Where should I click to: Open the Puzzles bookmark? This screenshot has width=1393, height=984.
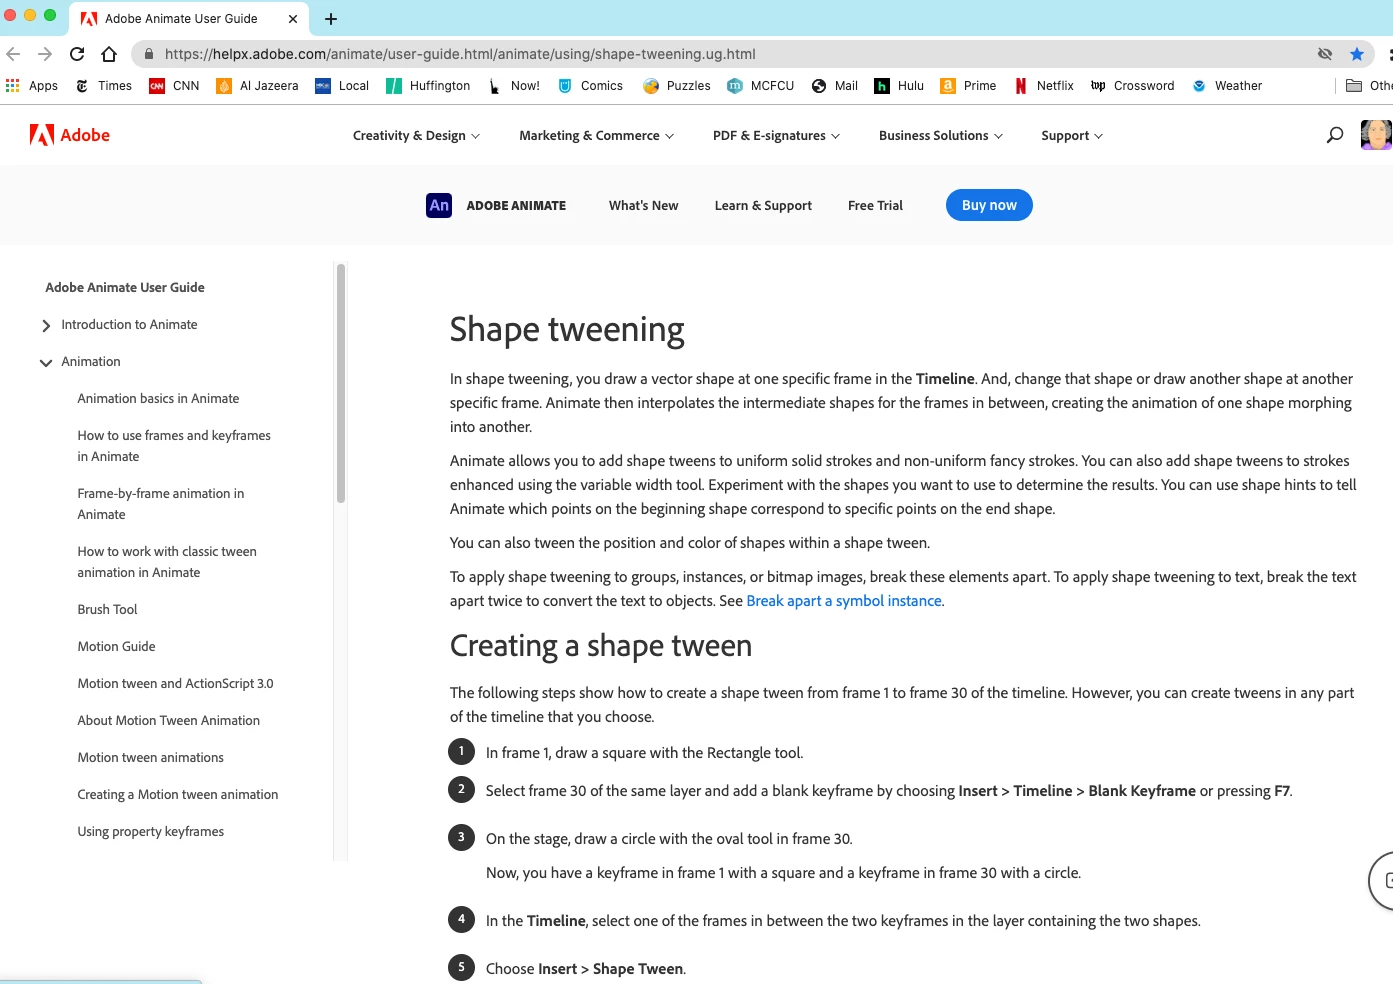pos(677,86)
